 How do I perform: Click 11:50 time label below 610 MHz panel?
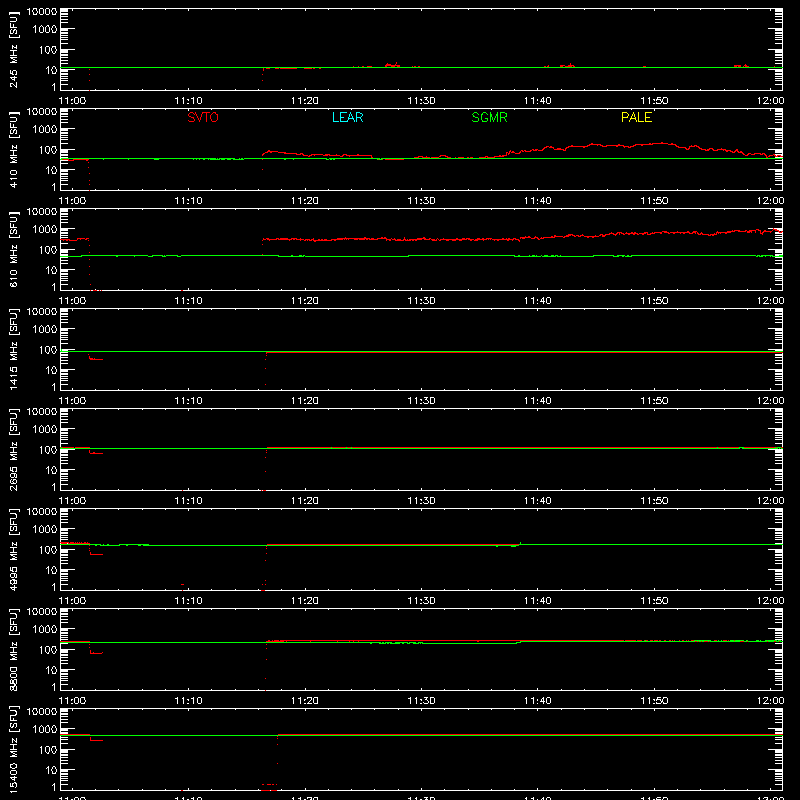(x=654, y=301)
